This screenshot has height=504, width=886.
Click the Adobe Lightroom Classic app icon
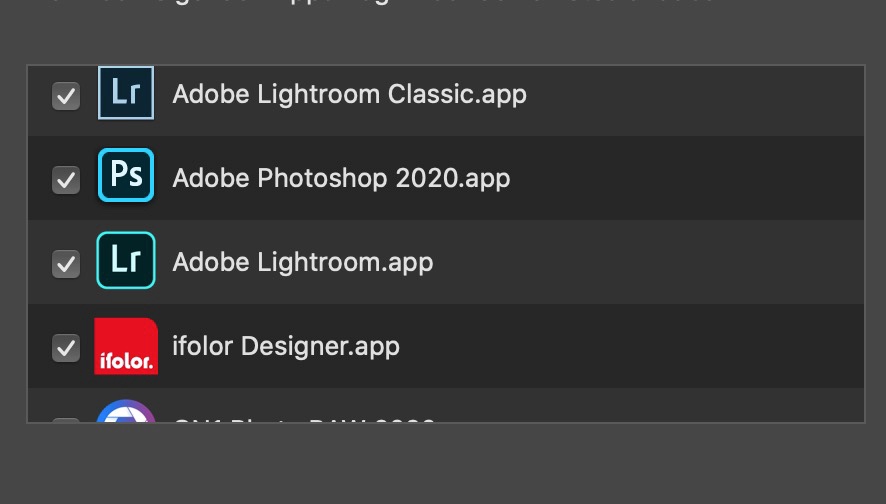click(x=126, y=93)
